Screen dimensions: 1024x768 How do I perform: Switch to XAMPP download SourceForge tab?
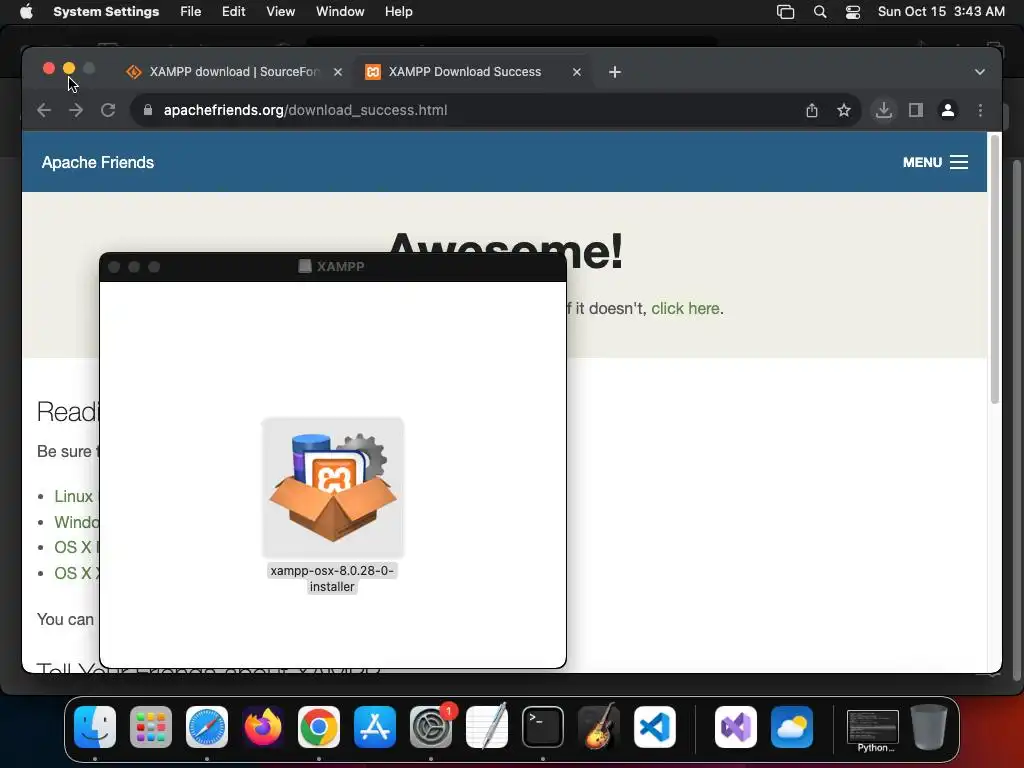pos(234,72)
